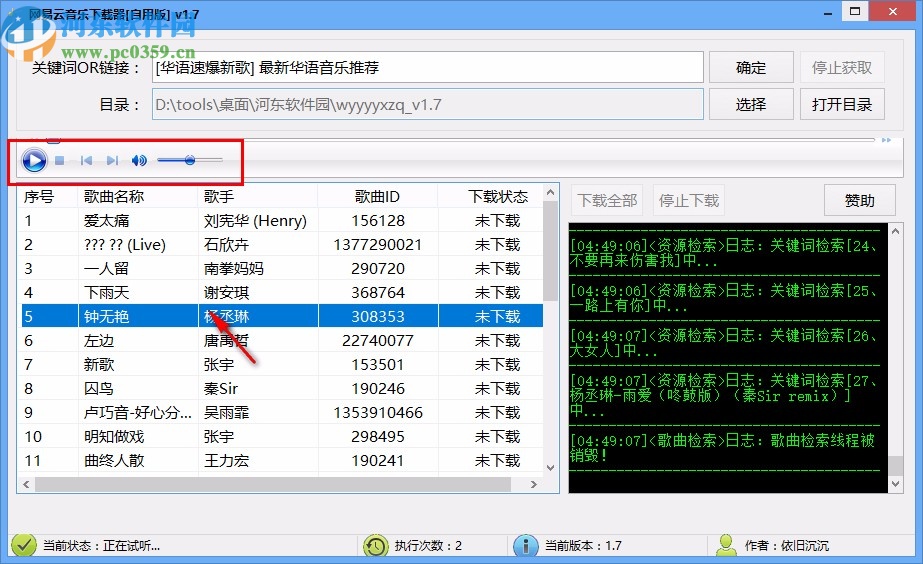Select song row by 石欣卉

pos(282,245)
